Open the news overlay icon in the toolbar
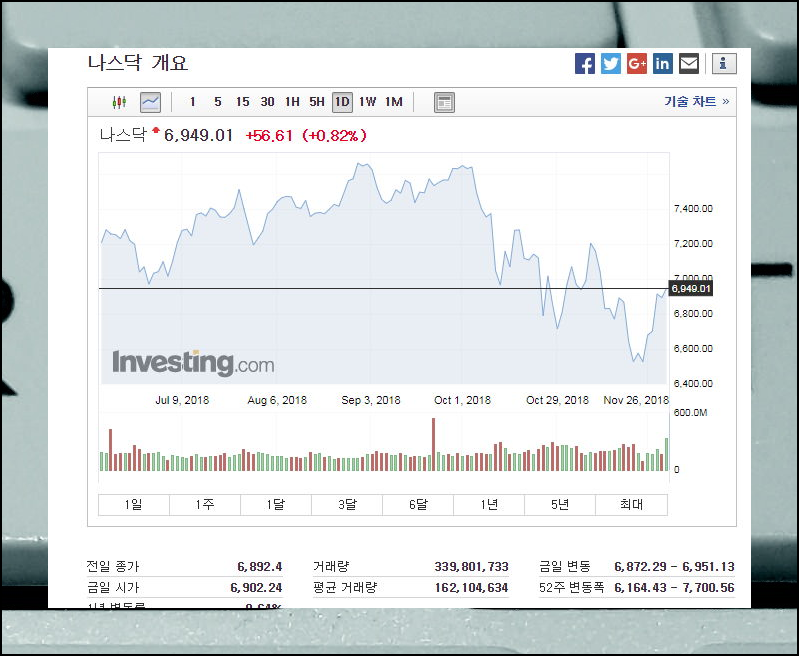 tap(444, 102)
